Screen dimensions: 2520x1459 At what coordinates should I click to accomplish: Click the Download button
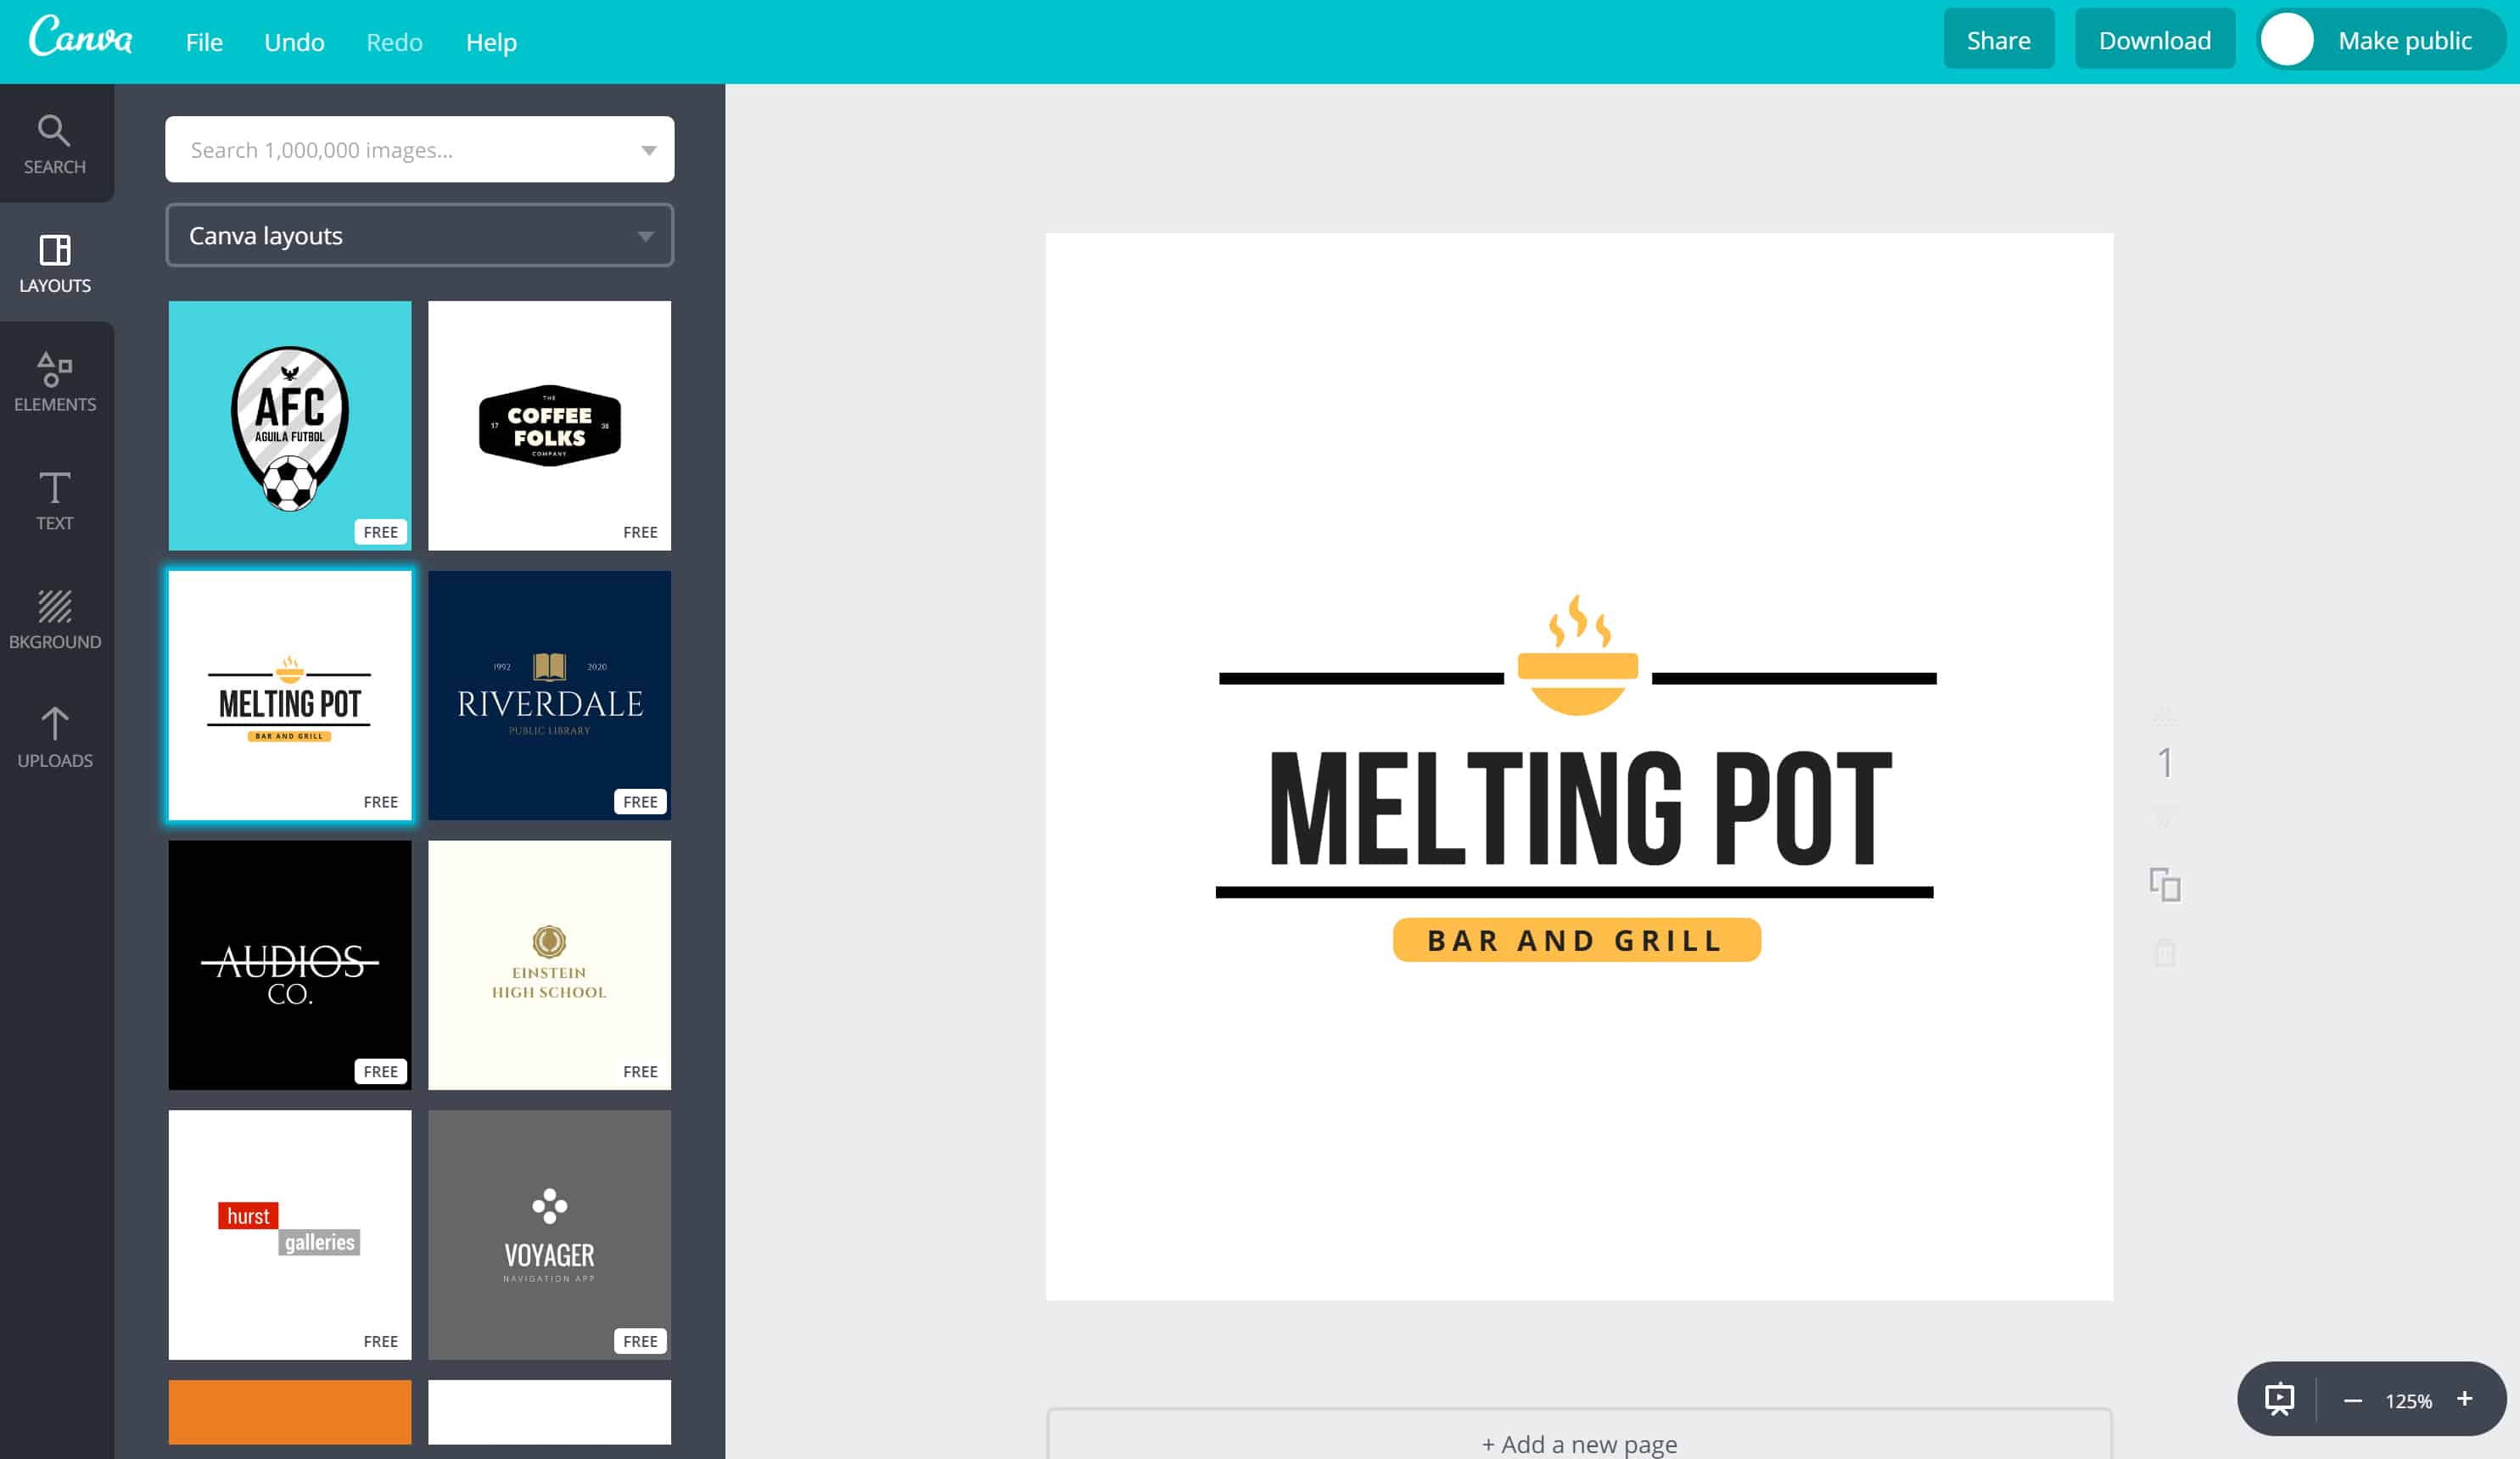(2153, 40)
